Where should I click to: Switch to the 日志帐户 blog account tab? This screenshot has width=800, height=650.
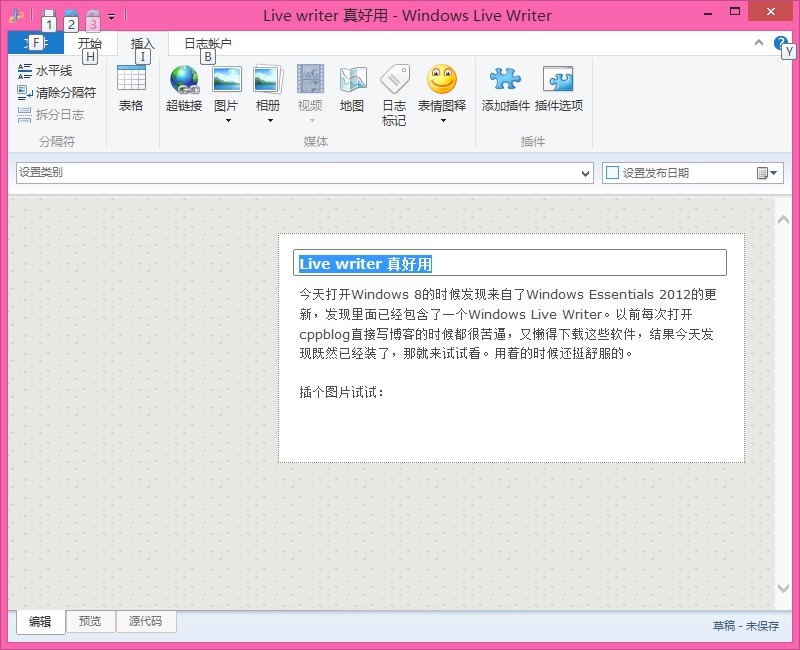coord(208,43)
